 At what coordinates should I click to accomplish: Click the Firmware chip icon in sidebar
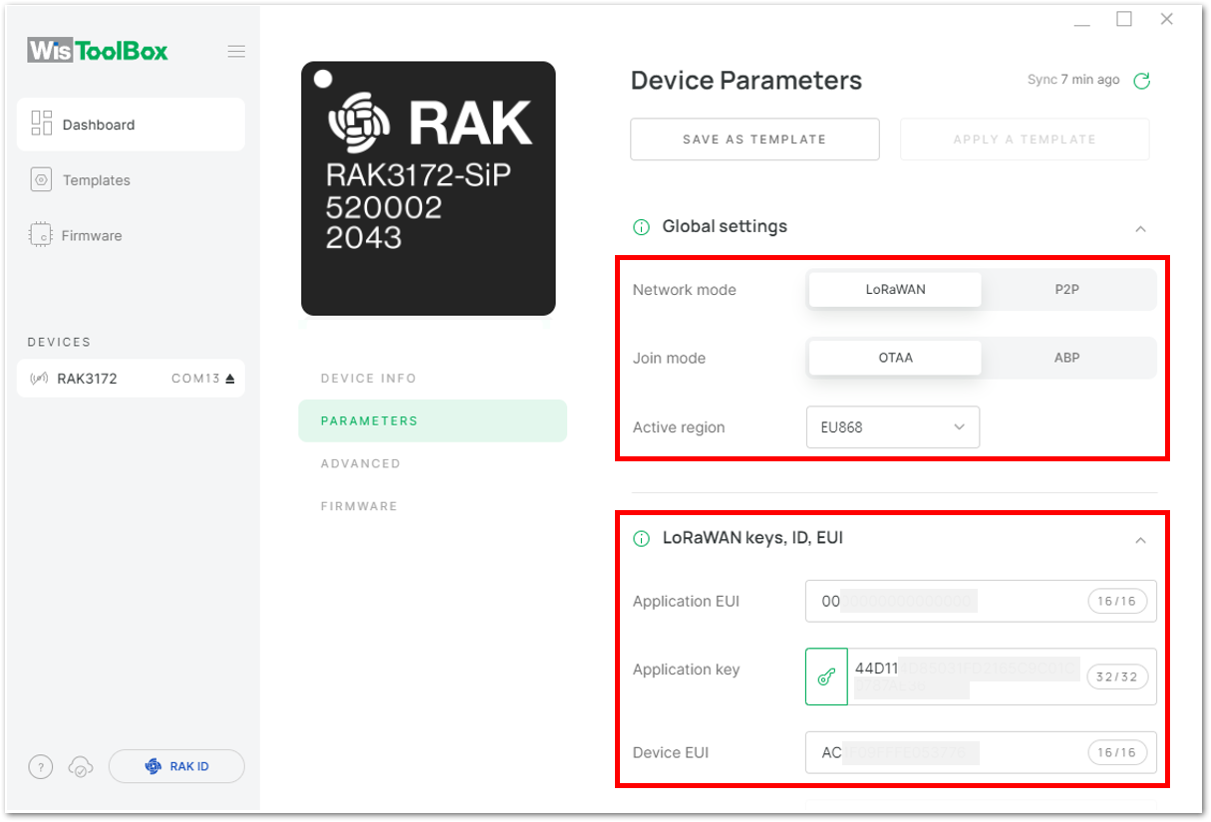click(41, 235)
